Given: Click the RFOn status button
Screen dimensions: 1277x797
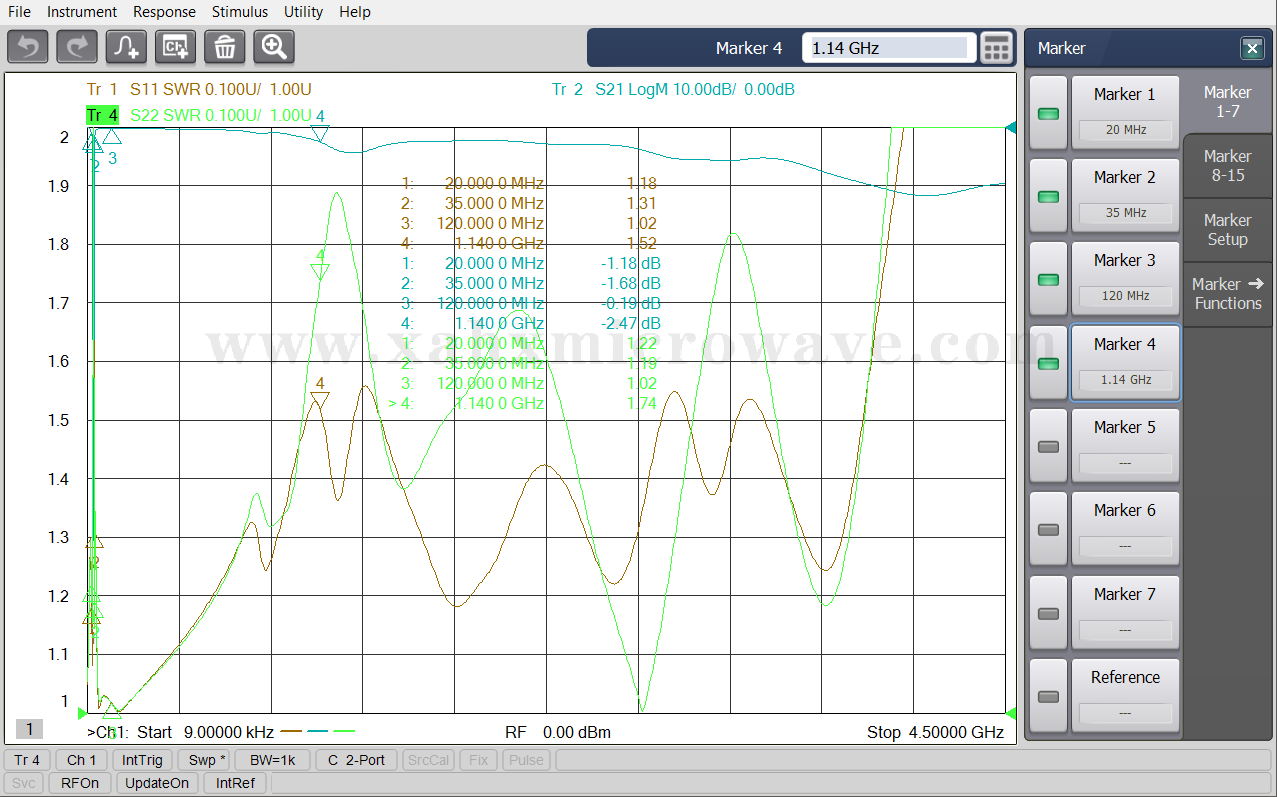Looking at the screenshot, I should tap(80, 783).
